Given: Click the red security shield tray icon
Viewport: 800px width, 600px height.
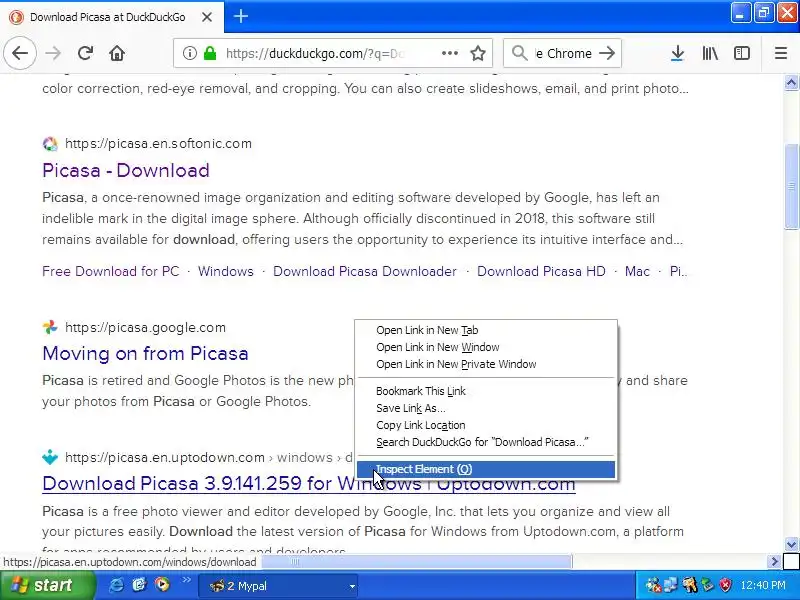Looking at the screenshot, I should [x=725, y=585].
